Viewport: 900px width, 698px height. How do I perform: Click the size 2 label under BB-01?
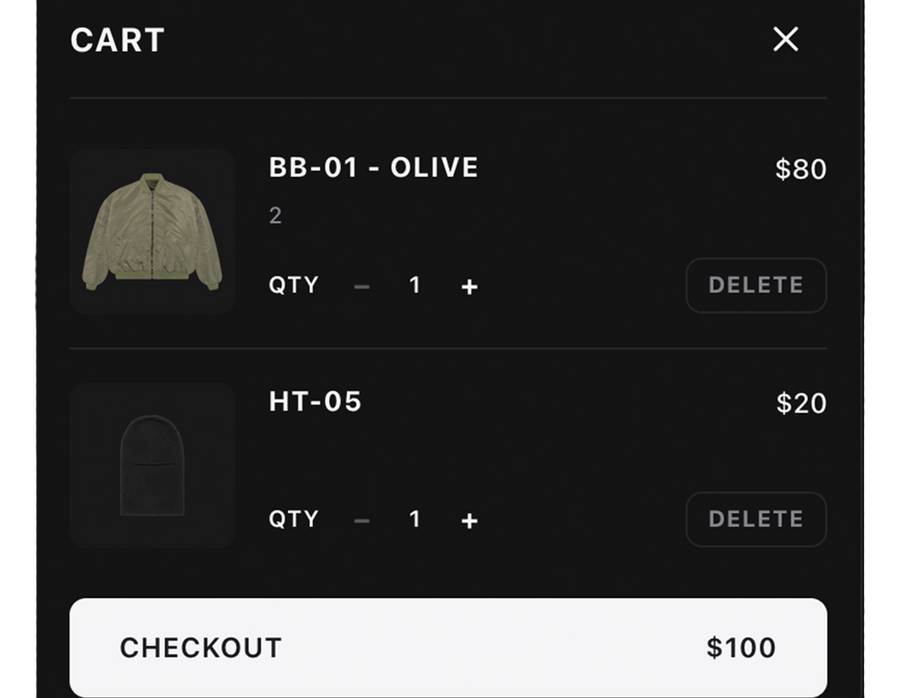tap(275, 216)
